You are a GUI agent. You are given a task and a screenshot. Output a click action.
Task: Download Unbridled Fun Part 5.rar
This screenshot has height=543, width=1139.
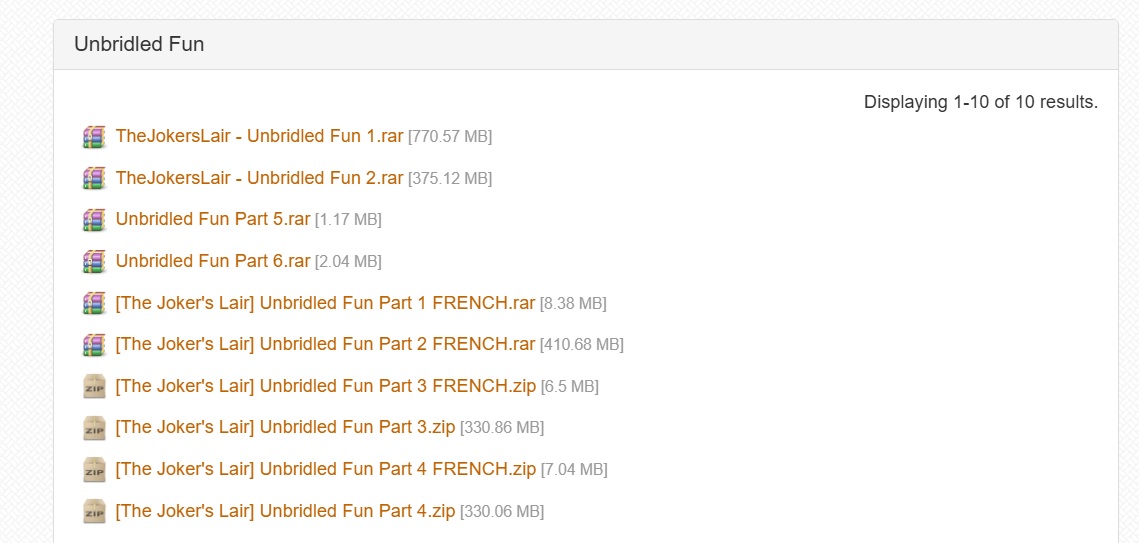click(x=213, y=219)
